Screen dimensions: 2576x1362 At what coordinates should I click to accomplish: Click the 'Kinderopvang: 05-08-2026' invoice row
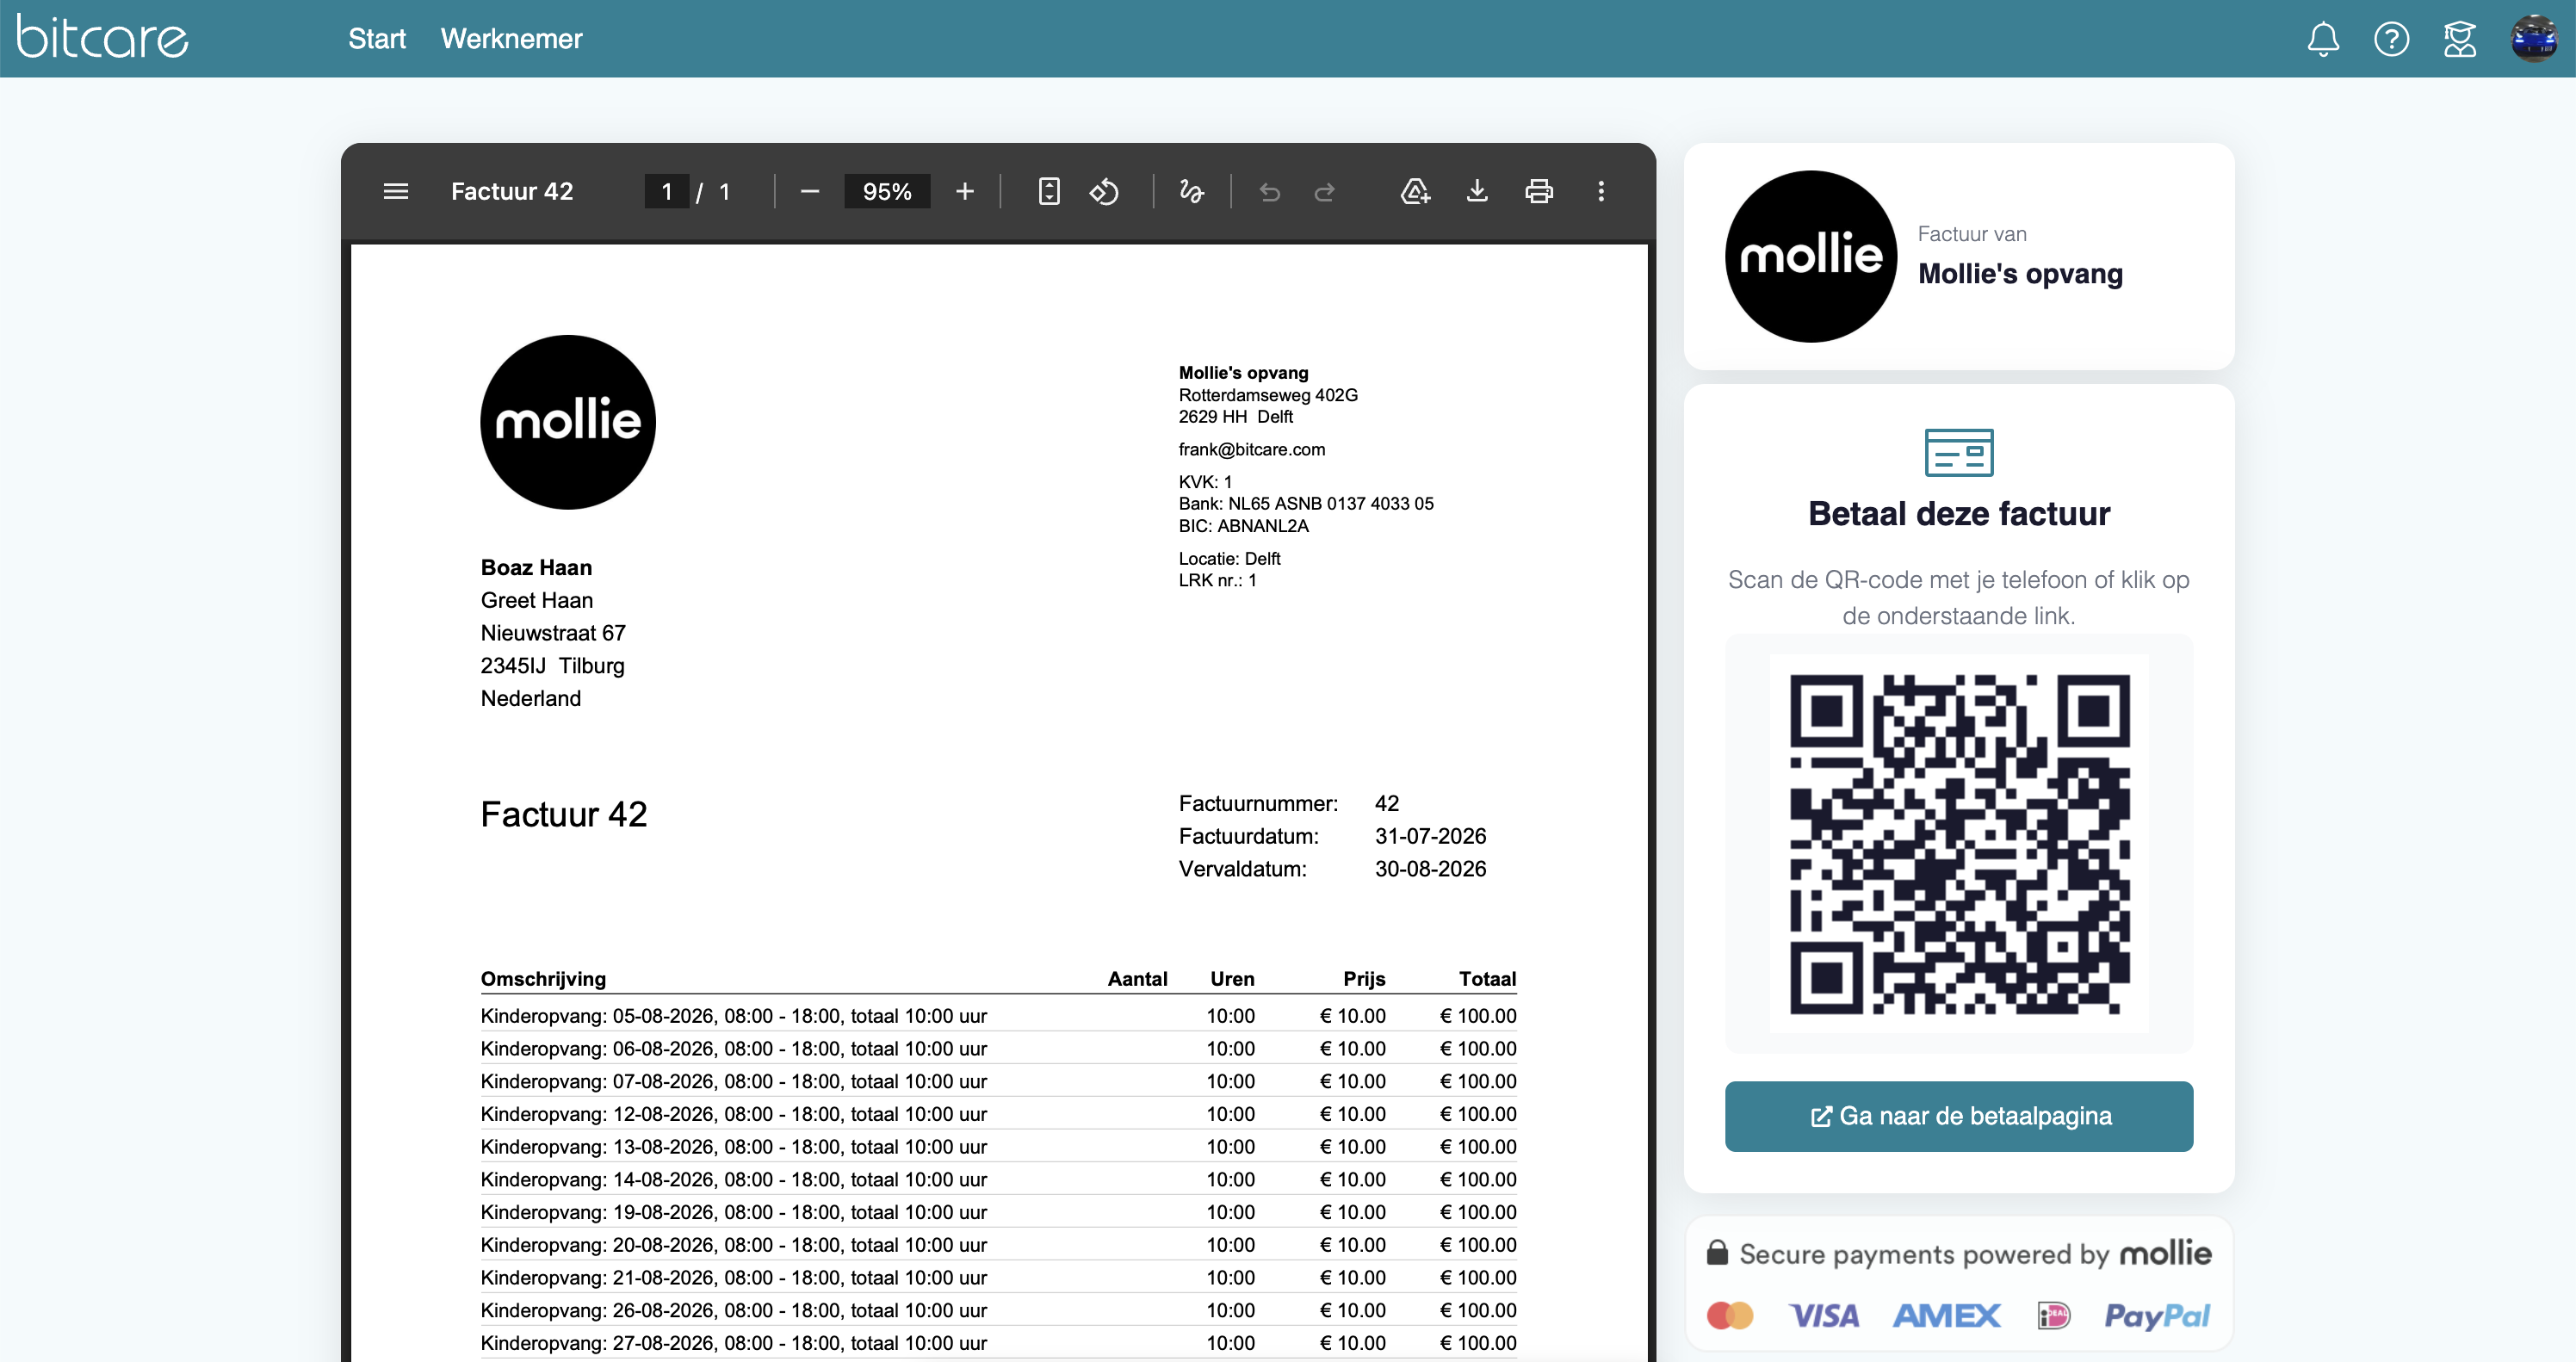point(998,1016)
